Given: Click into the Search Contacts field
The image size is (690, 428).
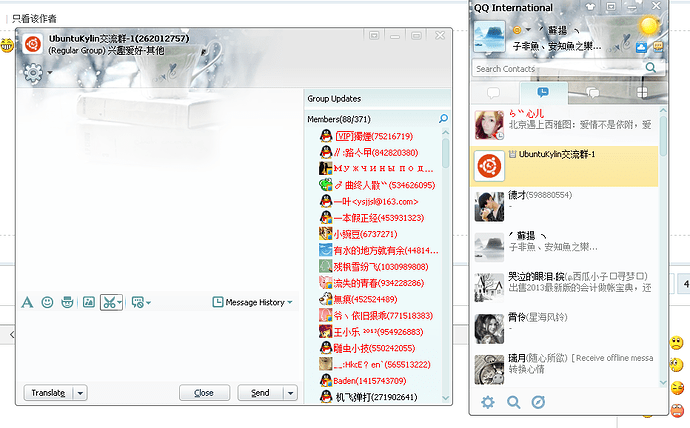Looking at the screenshot, I should 558,68.
